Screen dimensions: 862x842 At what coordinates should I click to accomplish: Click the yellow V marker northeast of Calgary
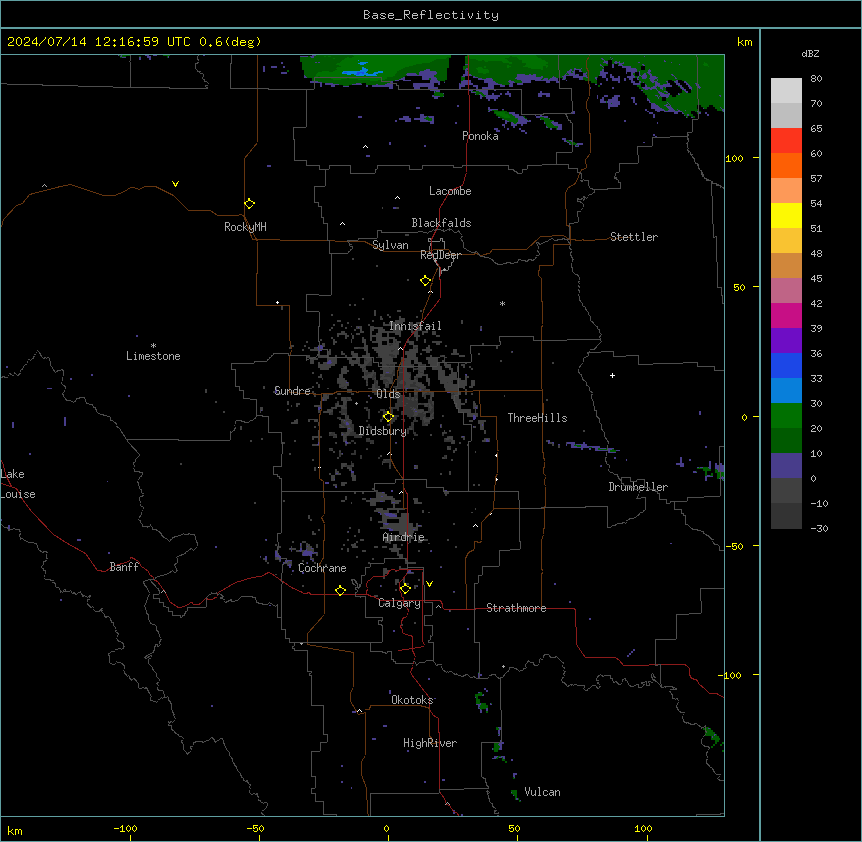pyautogui.click(x=429, y=584)
